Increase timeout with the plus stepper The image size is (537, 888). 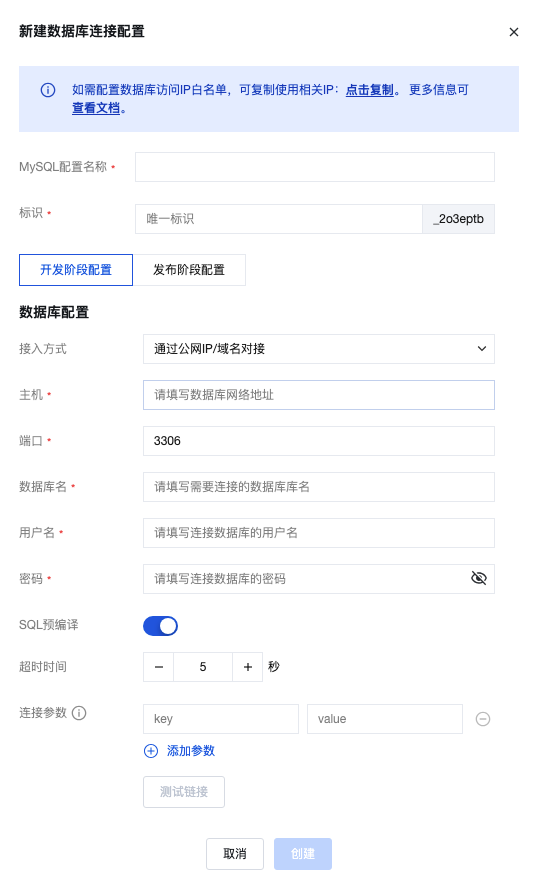coord(248,667)
